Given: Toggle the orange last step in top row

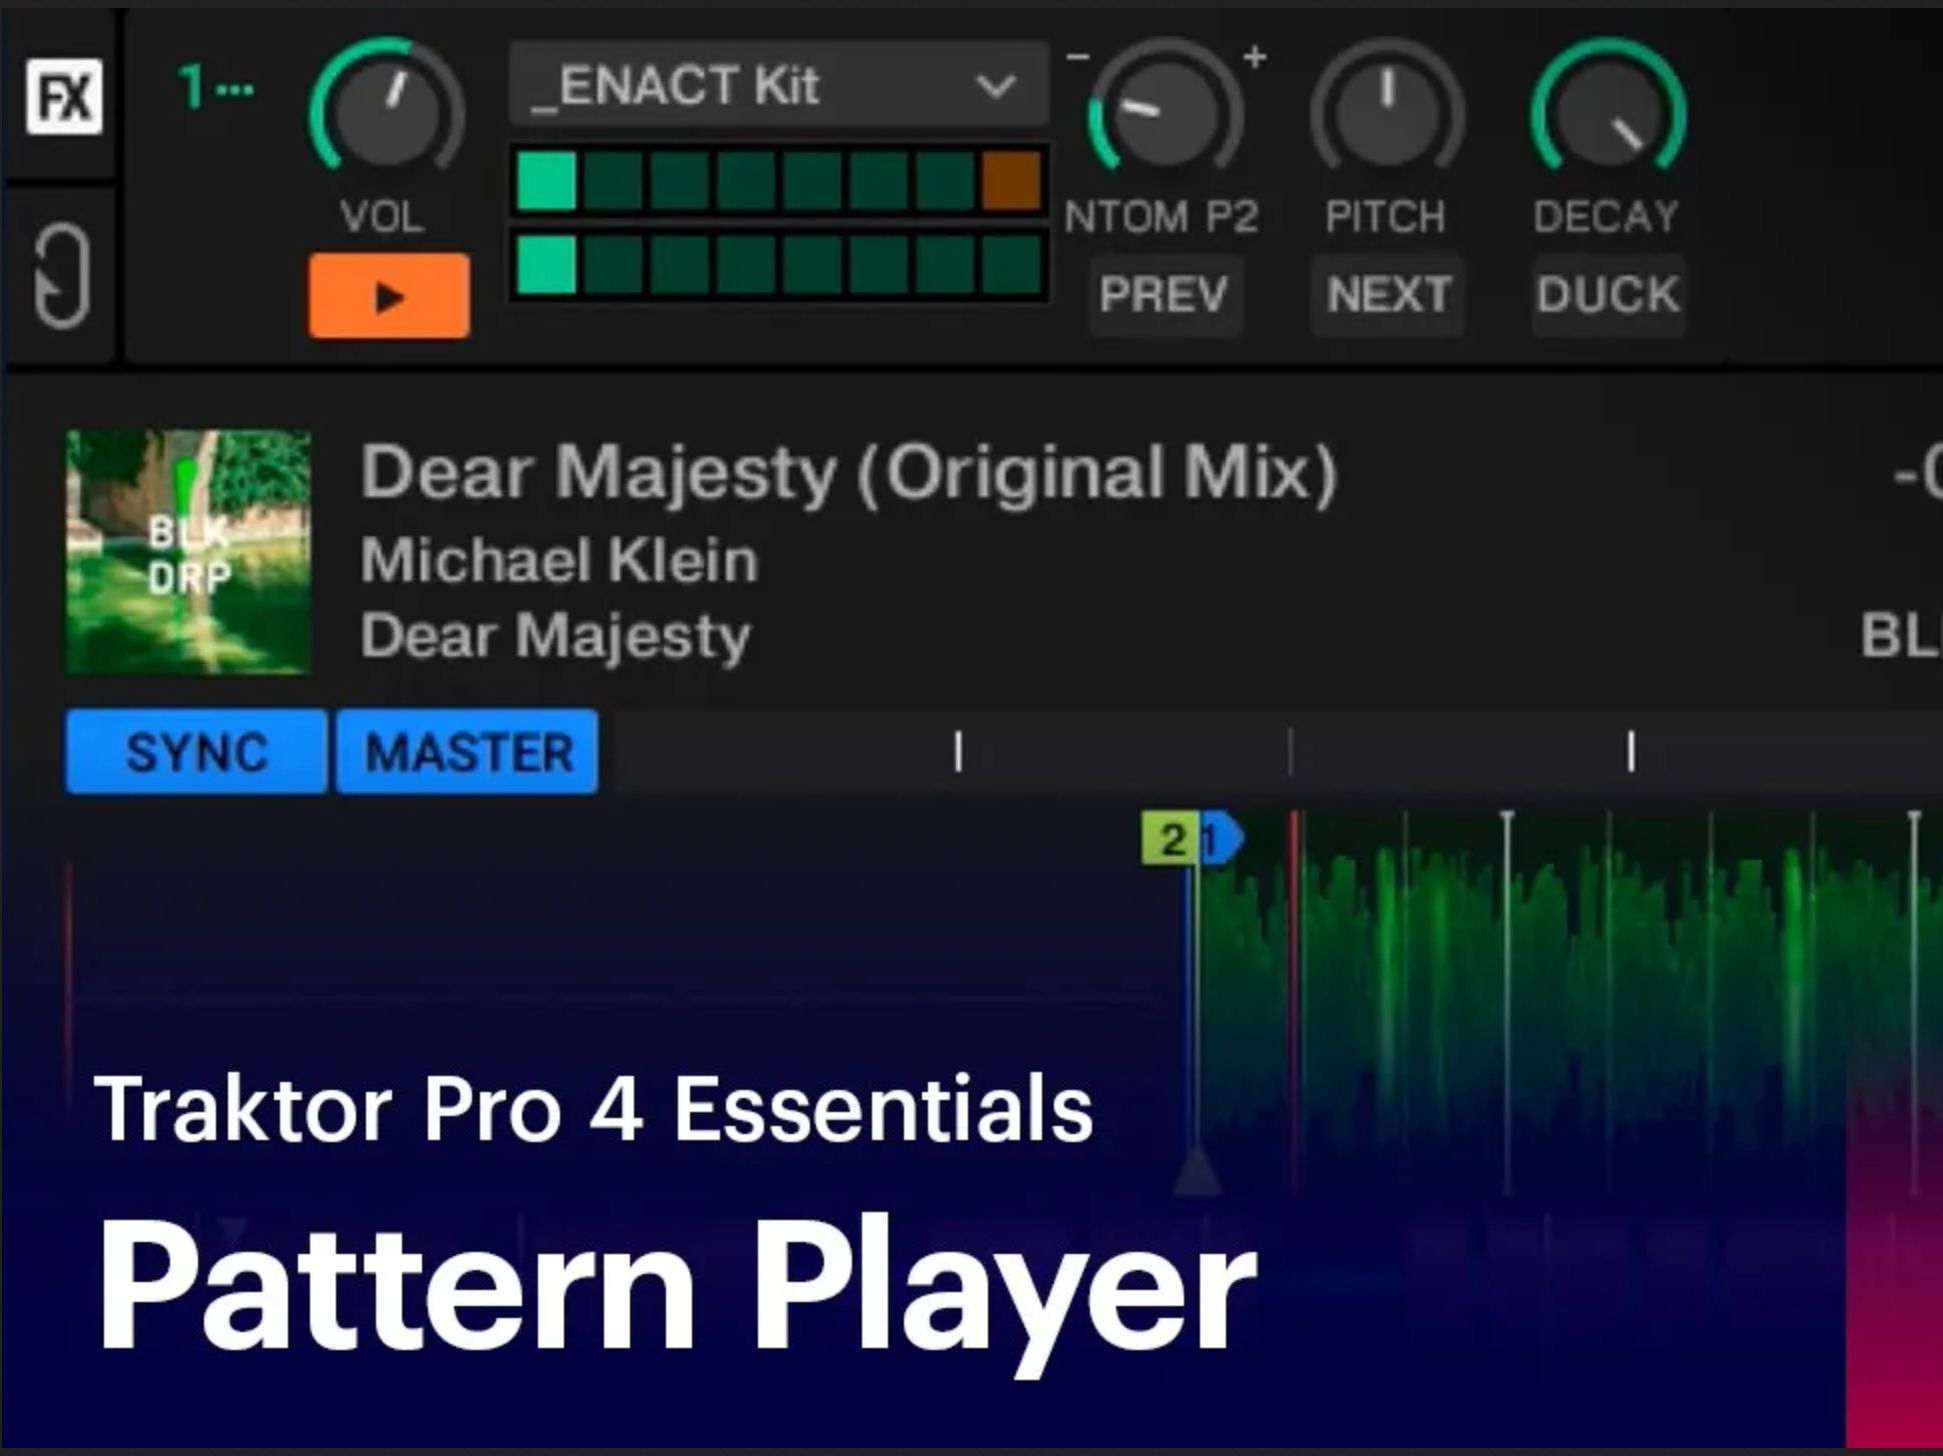Looking at the screenshot, I should (1011, 181).
